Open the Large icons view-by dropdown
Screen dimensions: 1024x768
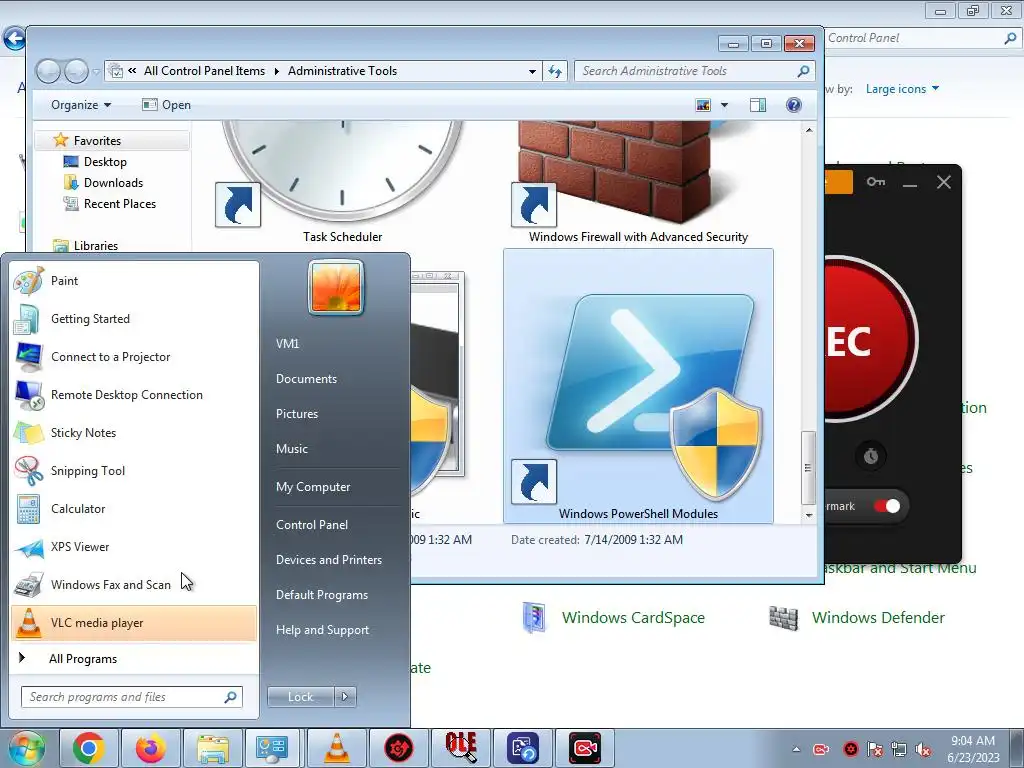click(x=903, y=89)
